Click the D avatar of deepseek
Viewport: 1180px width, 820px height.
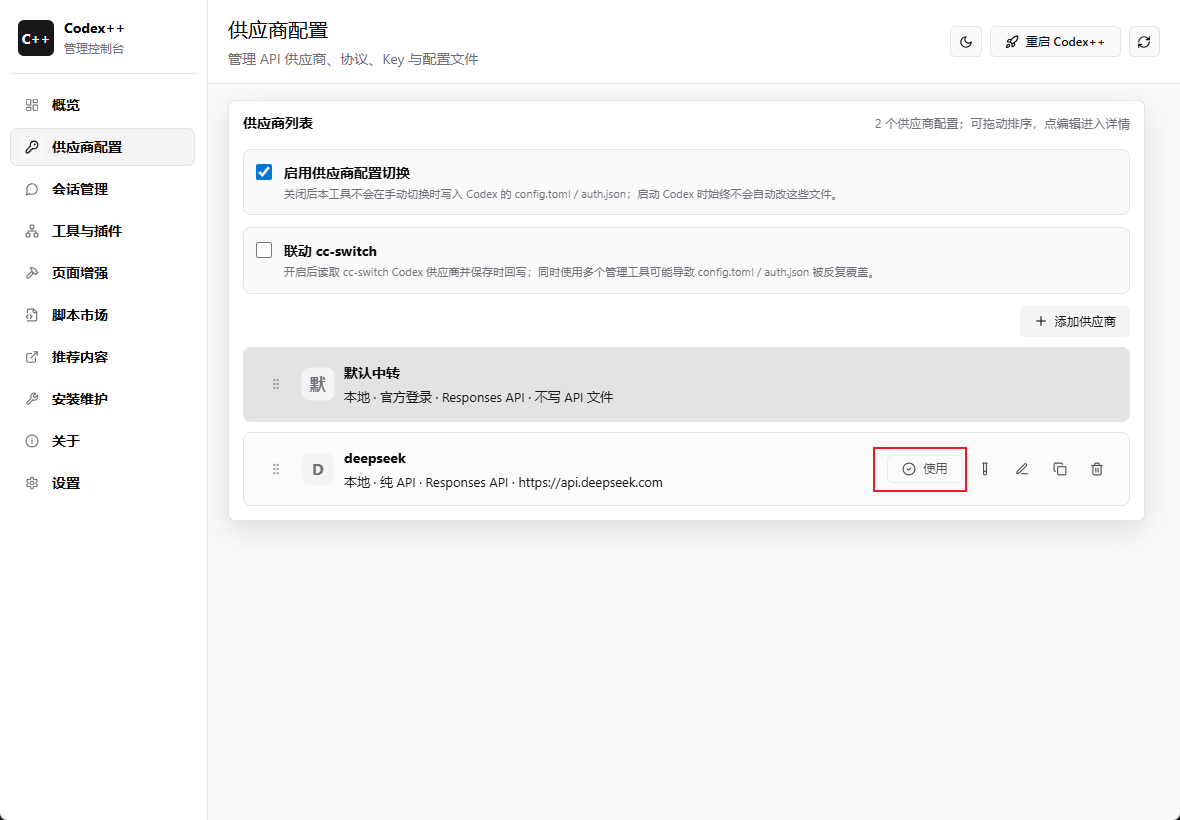(x=318, y=469)
